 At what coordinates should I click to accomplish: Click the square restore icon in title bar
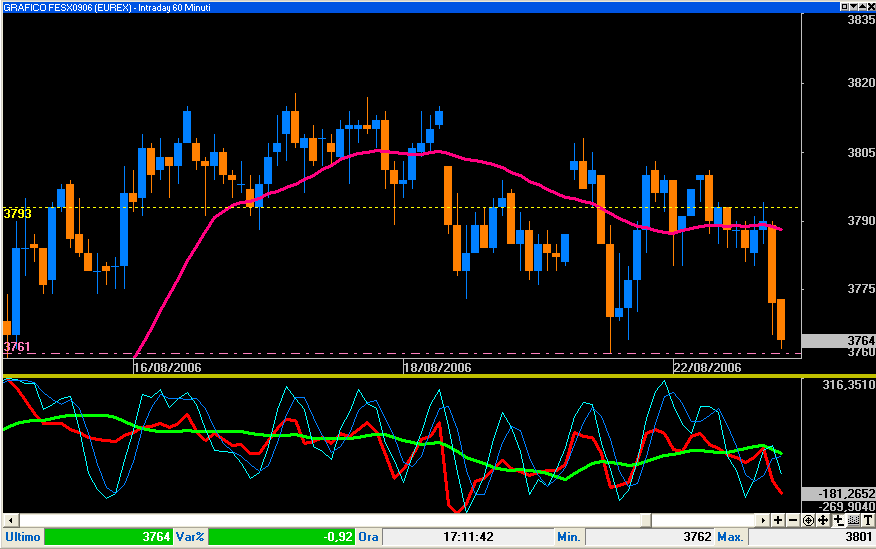coord(845,7)
